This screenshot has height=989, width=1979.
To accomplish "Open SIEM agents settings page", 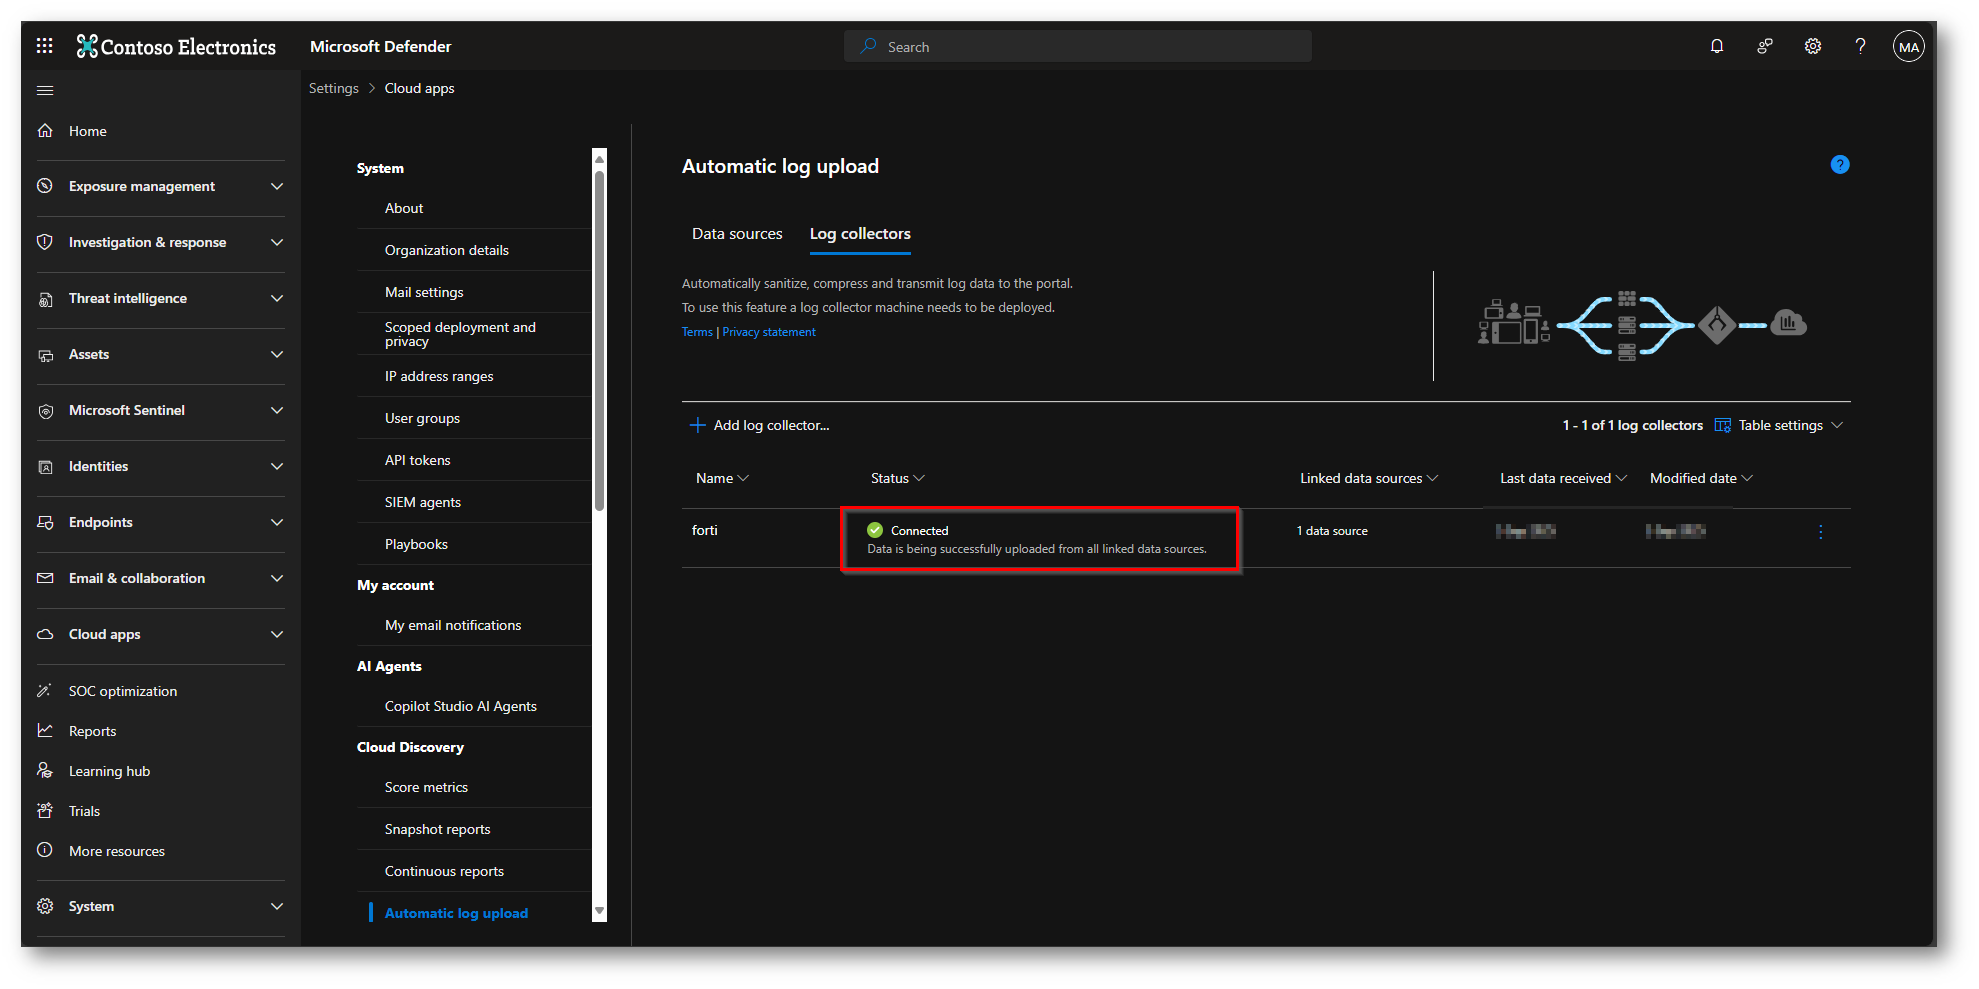I will click(x=423, y=503).
